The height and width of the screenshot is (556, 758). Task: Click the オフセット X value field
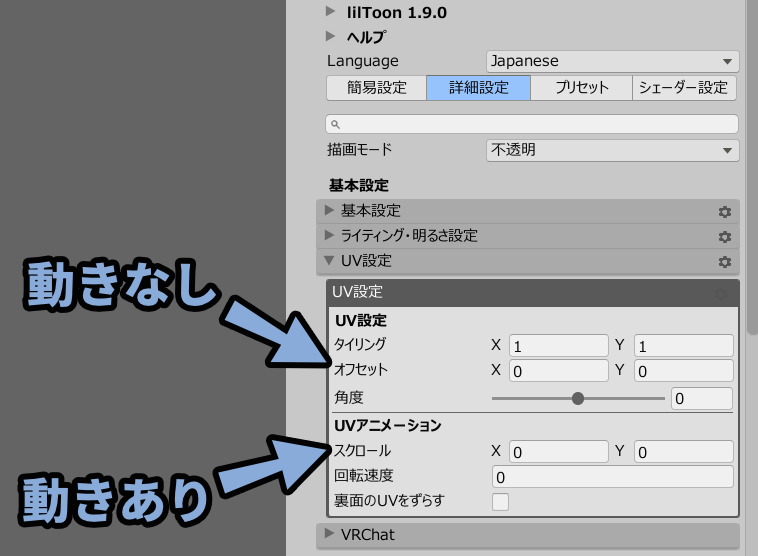[x=558, y=371]
